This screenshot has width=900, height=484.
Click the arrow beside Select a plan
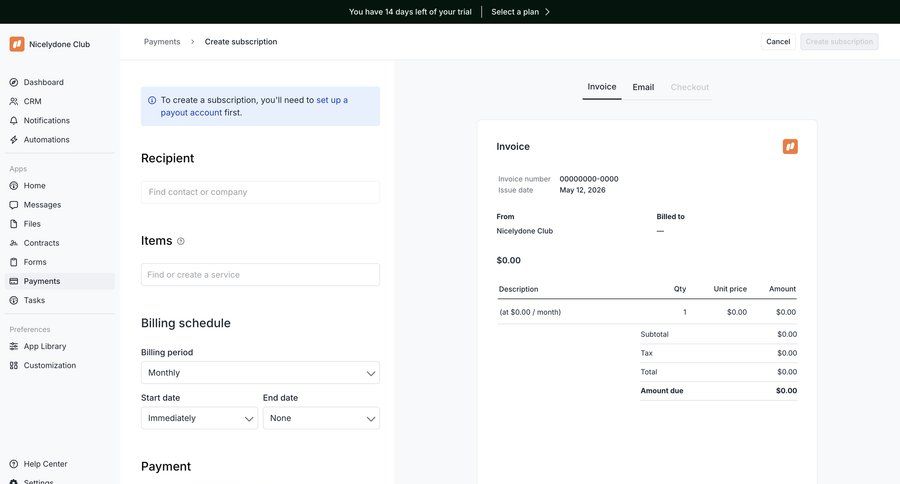pyautogui.click(x=547, y=11)
